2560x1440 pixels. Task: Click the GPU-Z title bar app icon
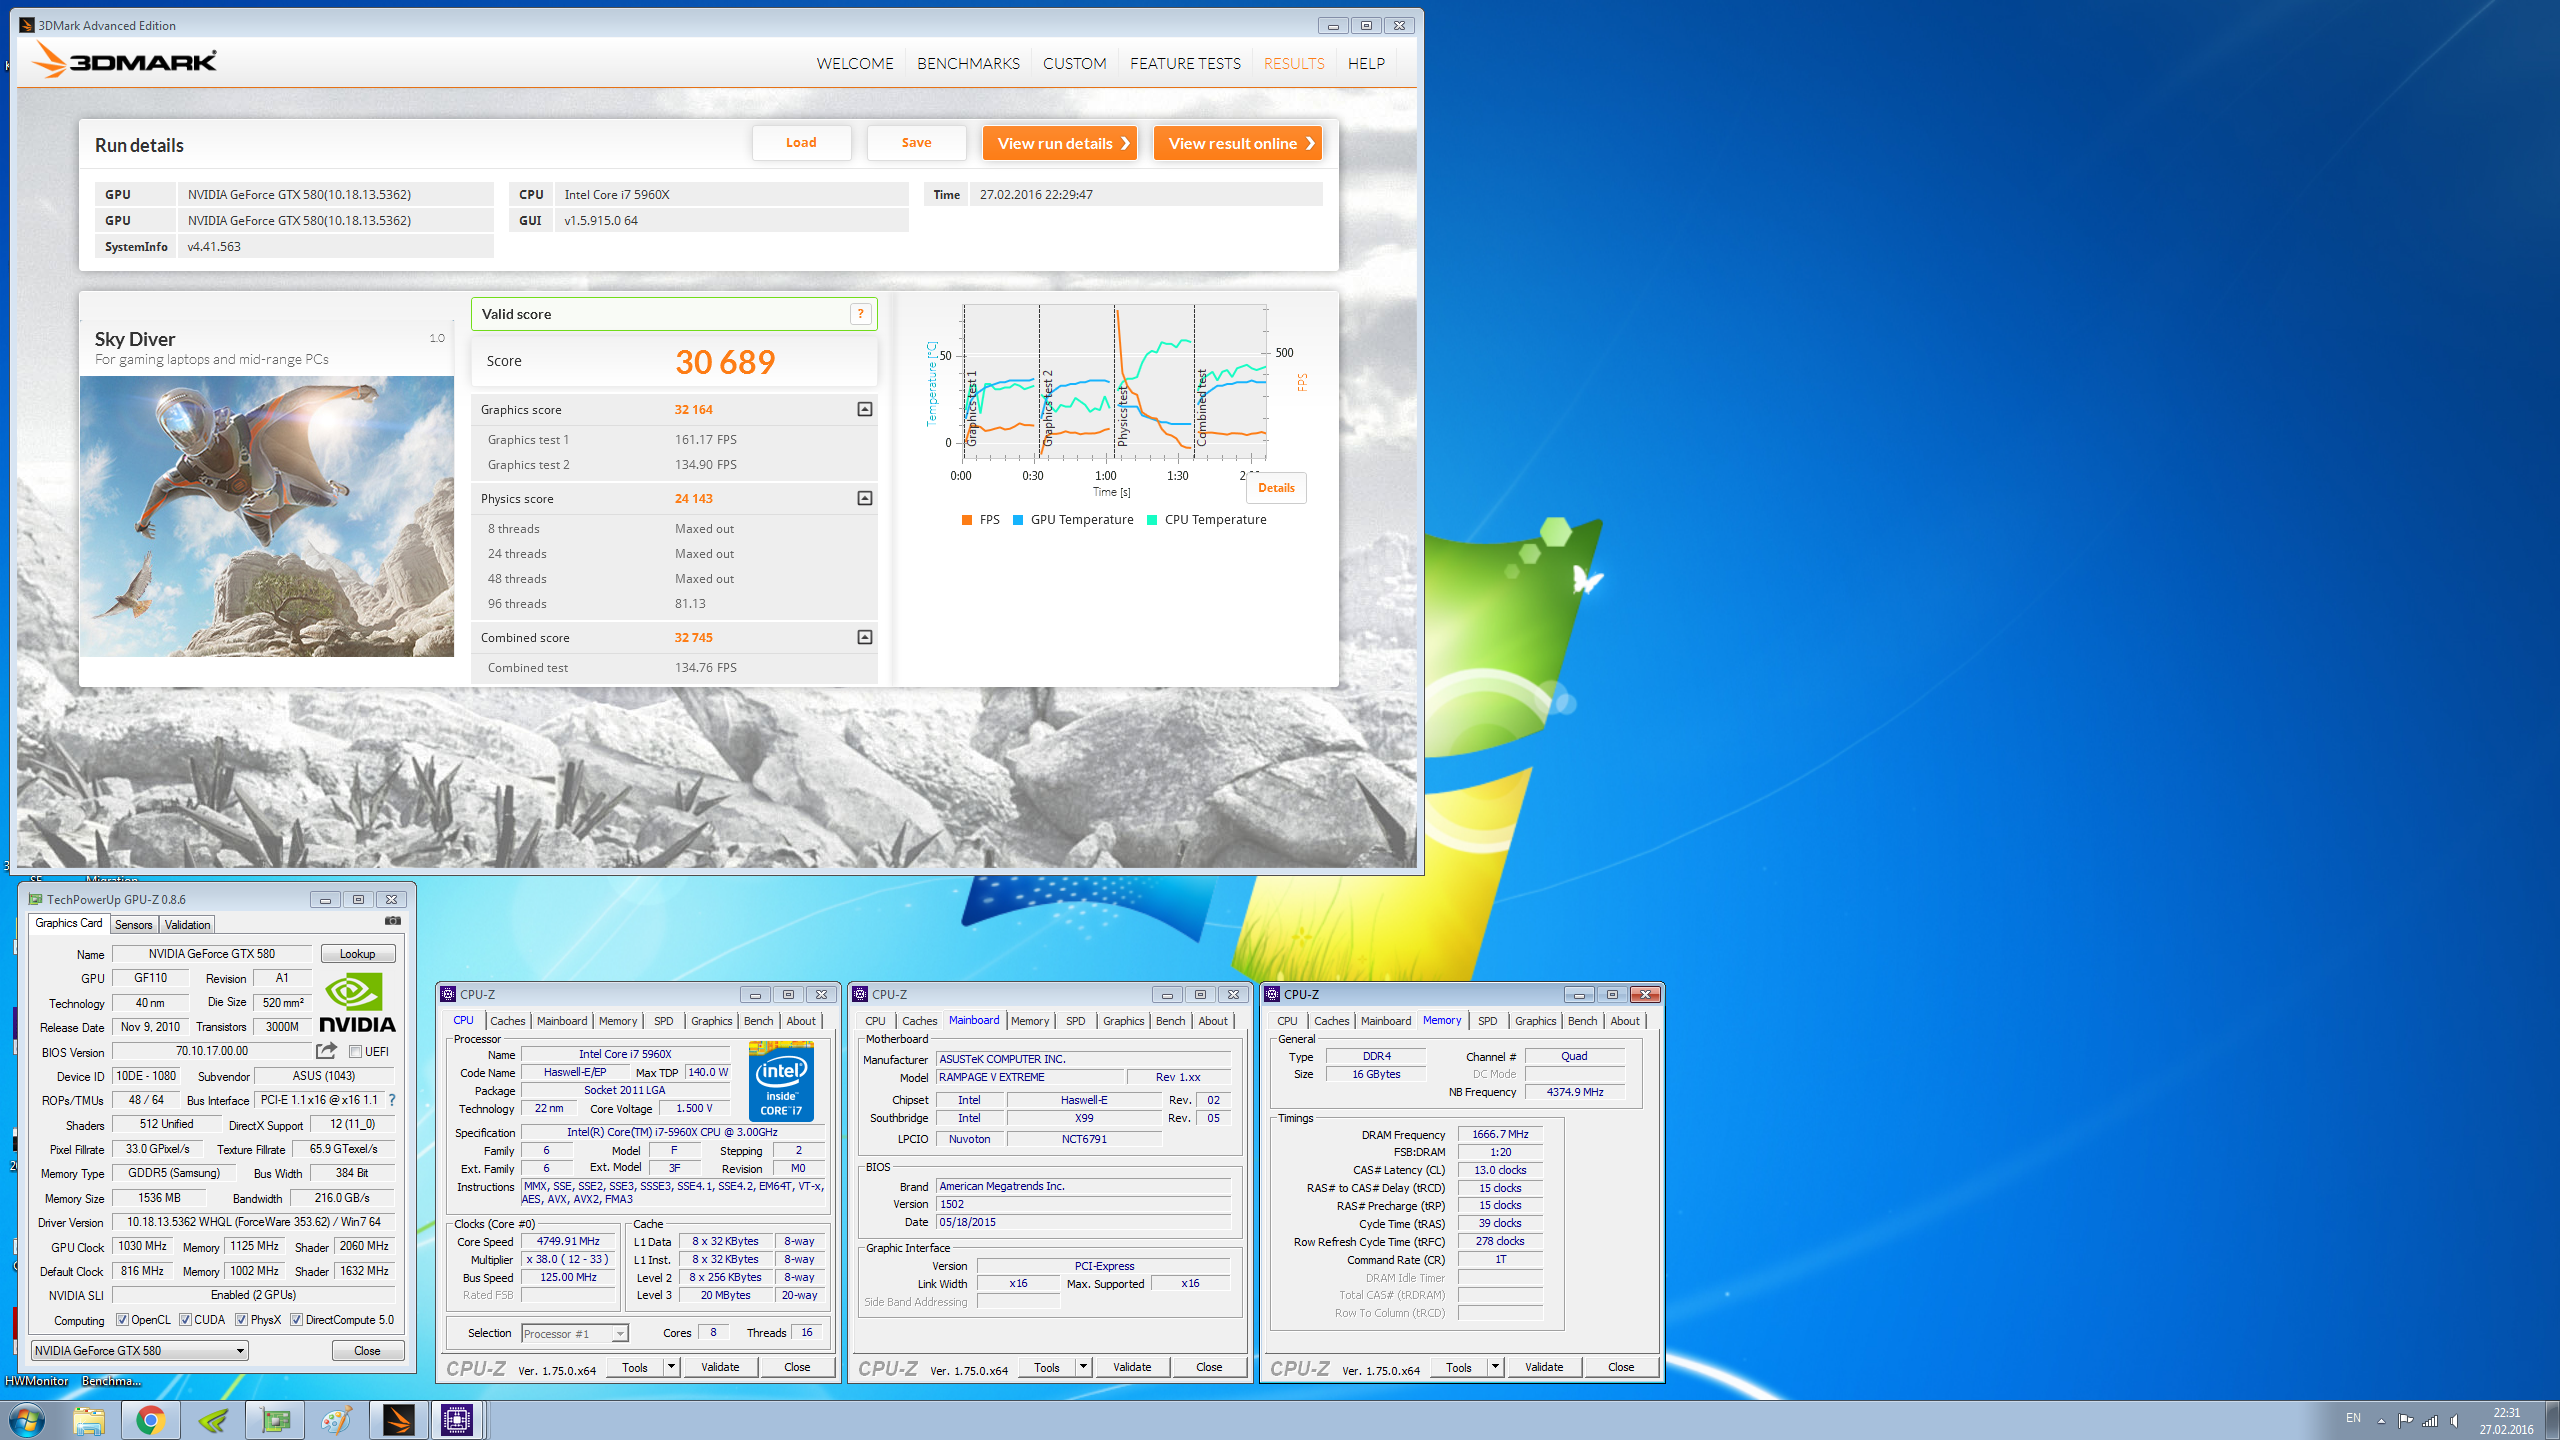point(35,899)
